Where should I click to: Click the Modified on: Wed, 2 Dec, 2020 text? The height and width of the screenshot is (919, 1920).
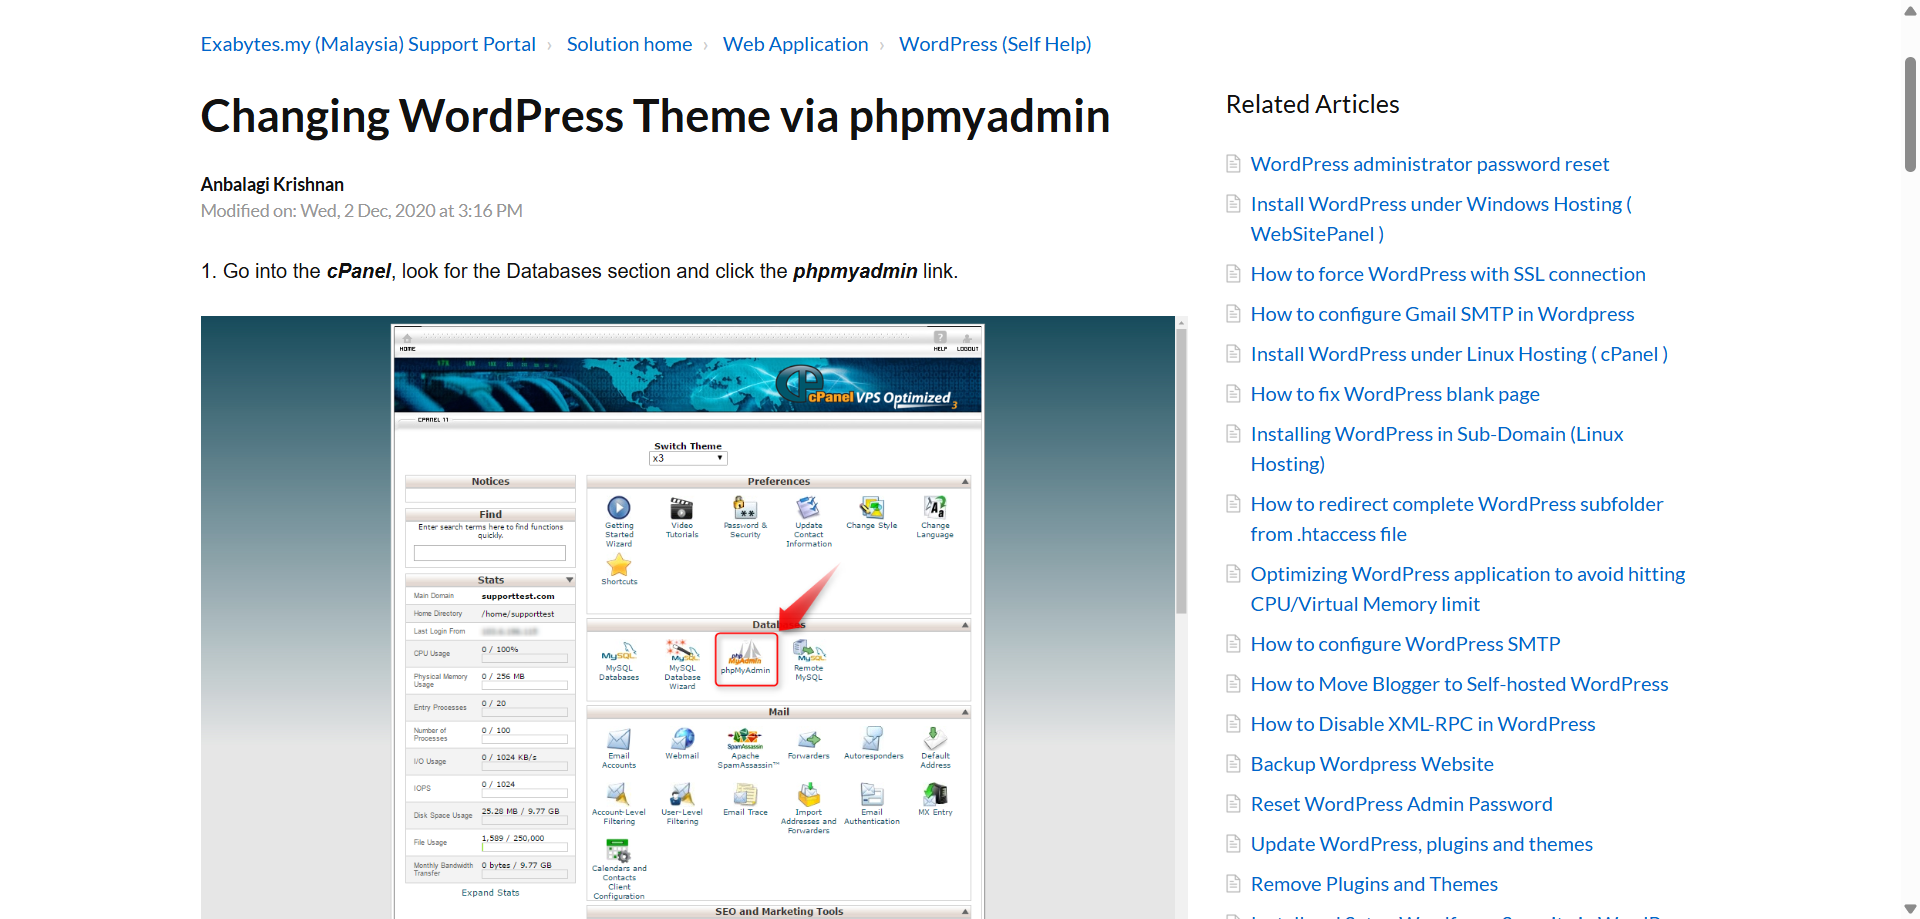tap(361, 210)
